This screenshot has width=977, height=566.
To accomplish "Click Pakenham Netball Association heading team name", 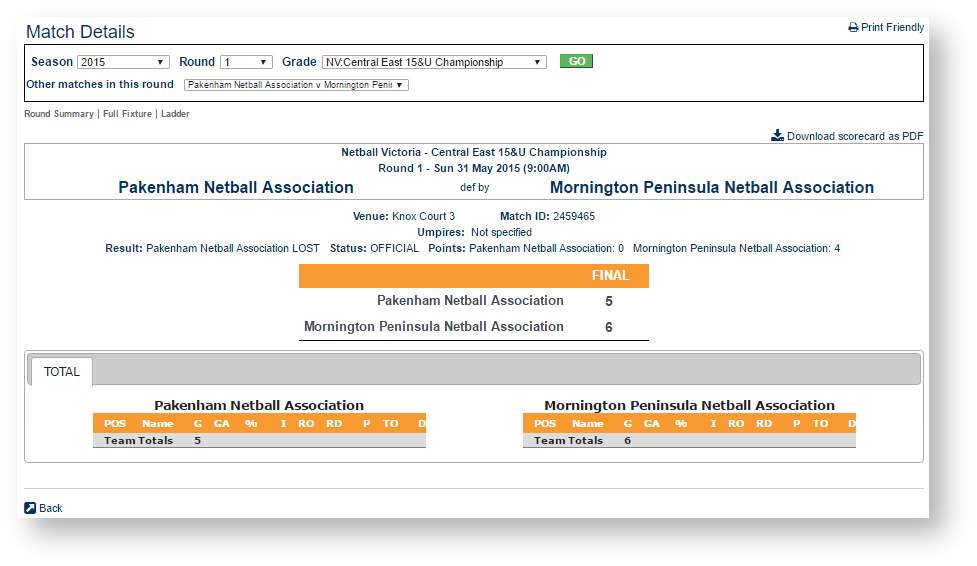I will coord(236,187).
